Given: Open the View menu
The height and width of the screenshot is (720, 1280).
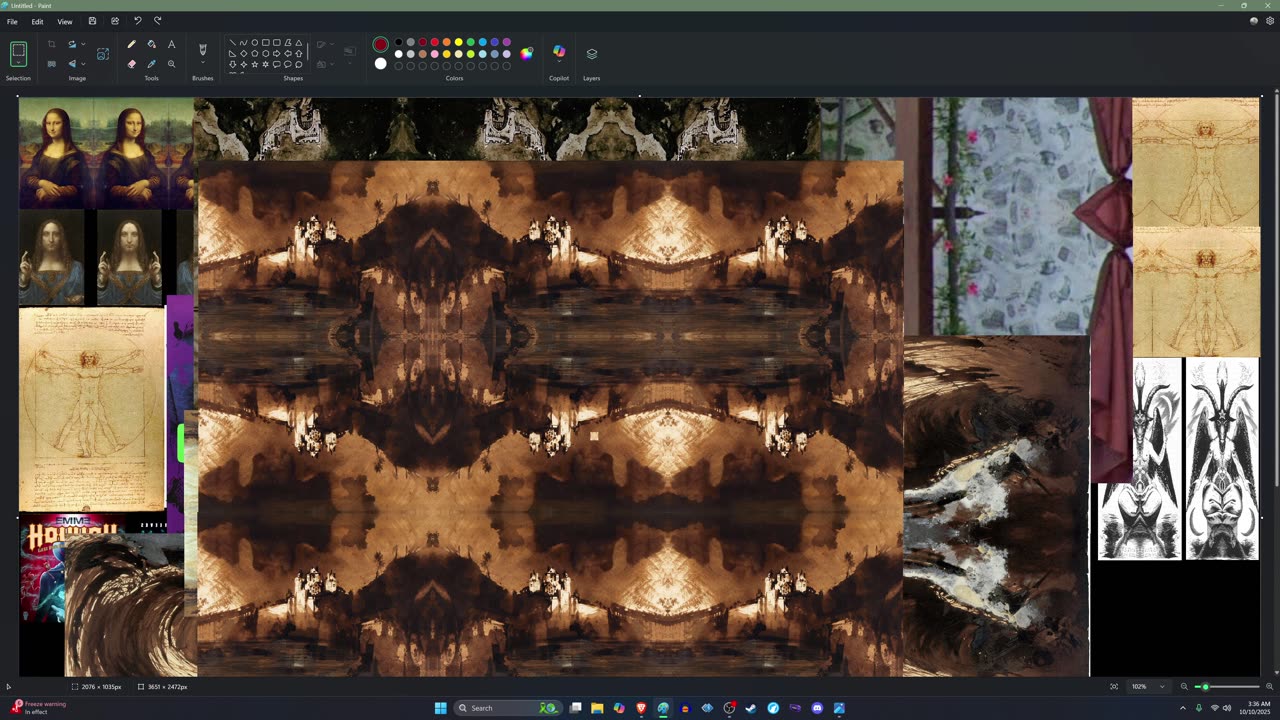Looking at the screenshot, I should (x=64, y=21).
